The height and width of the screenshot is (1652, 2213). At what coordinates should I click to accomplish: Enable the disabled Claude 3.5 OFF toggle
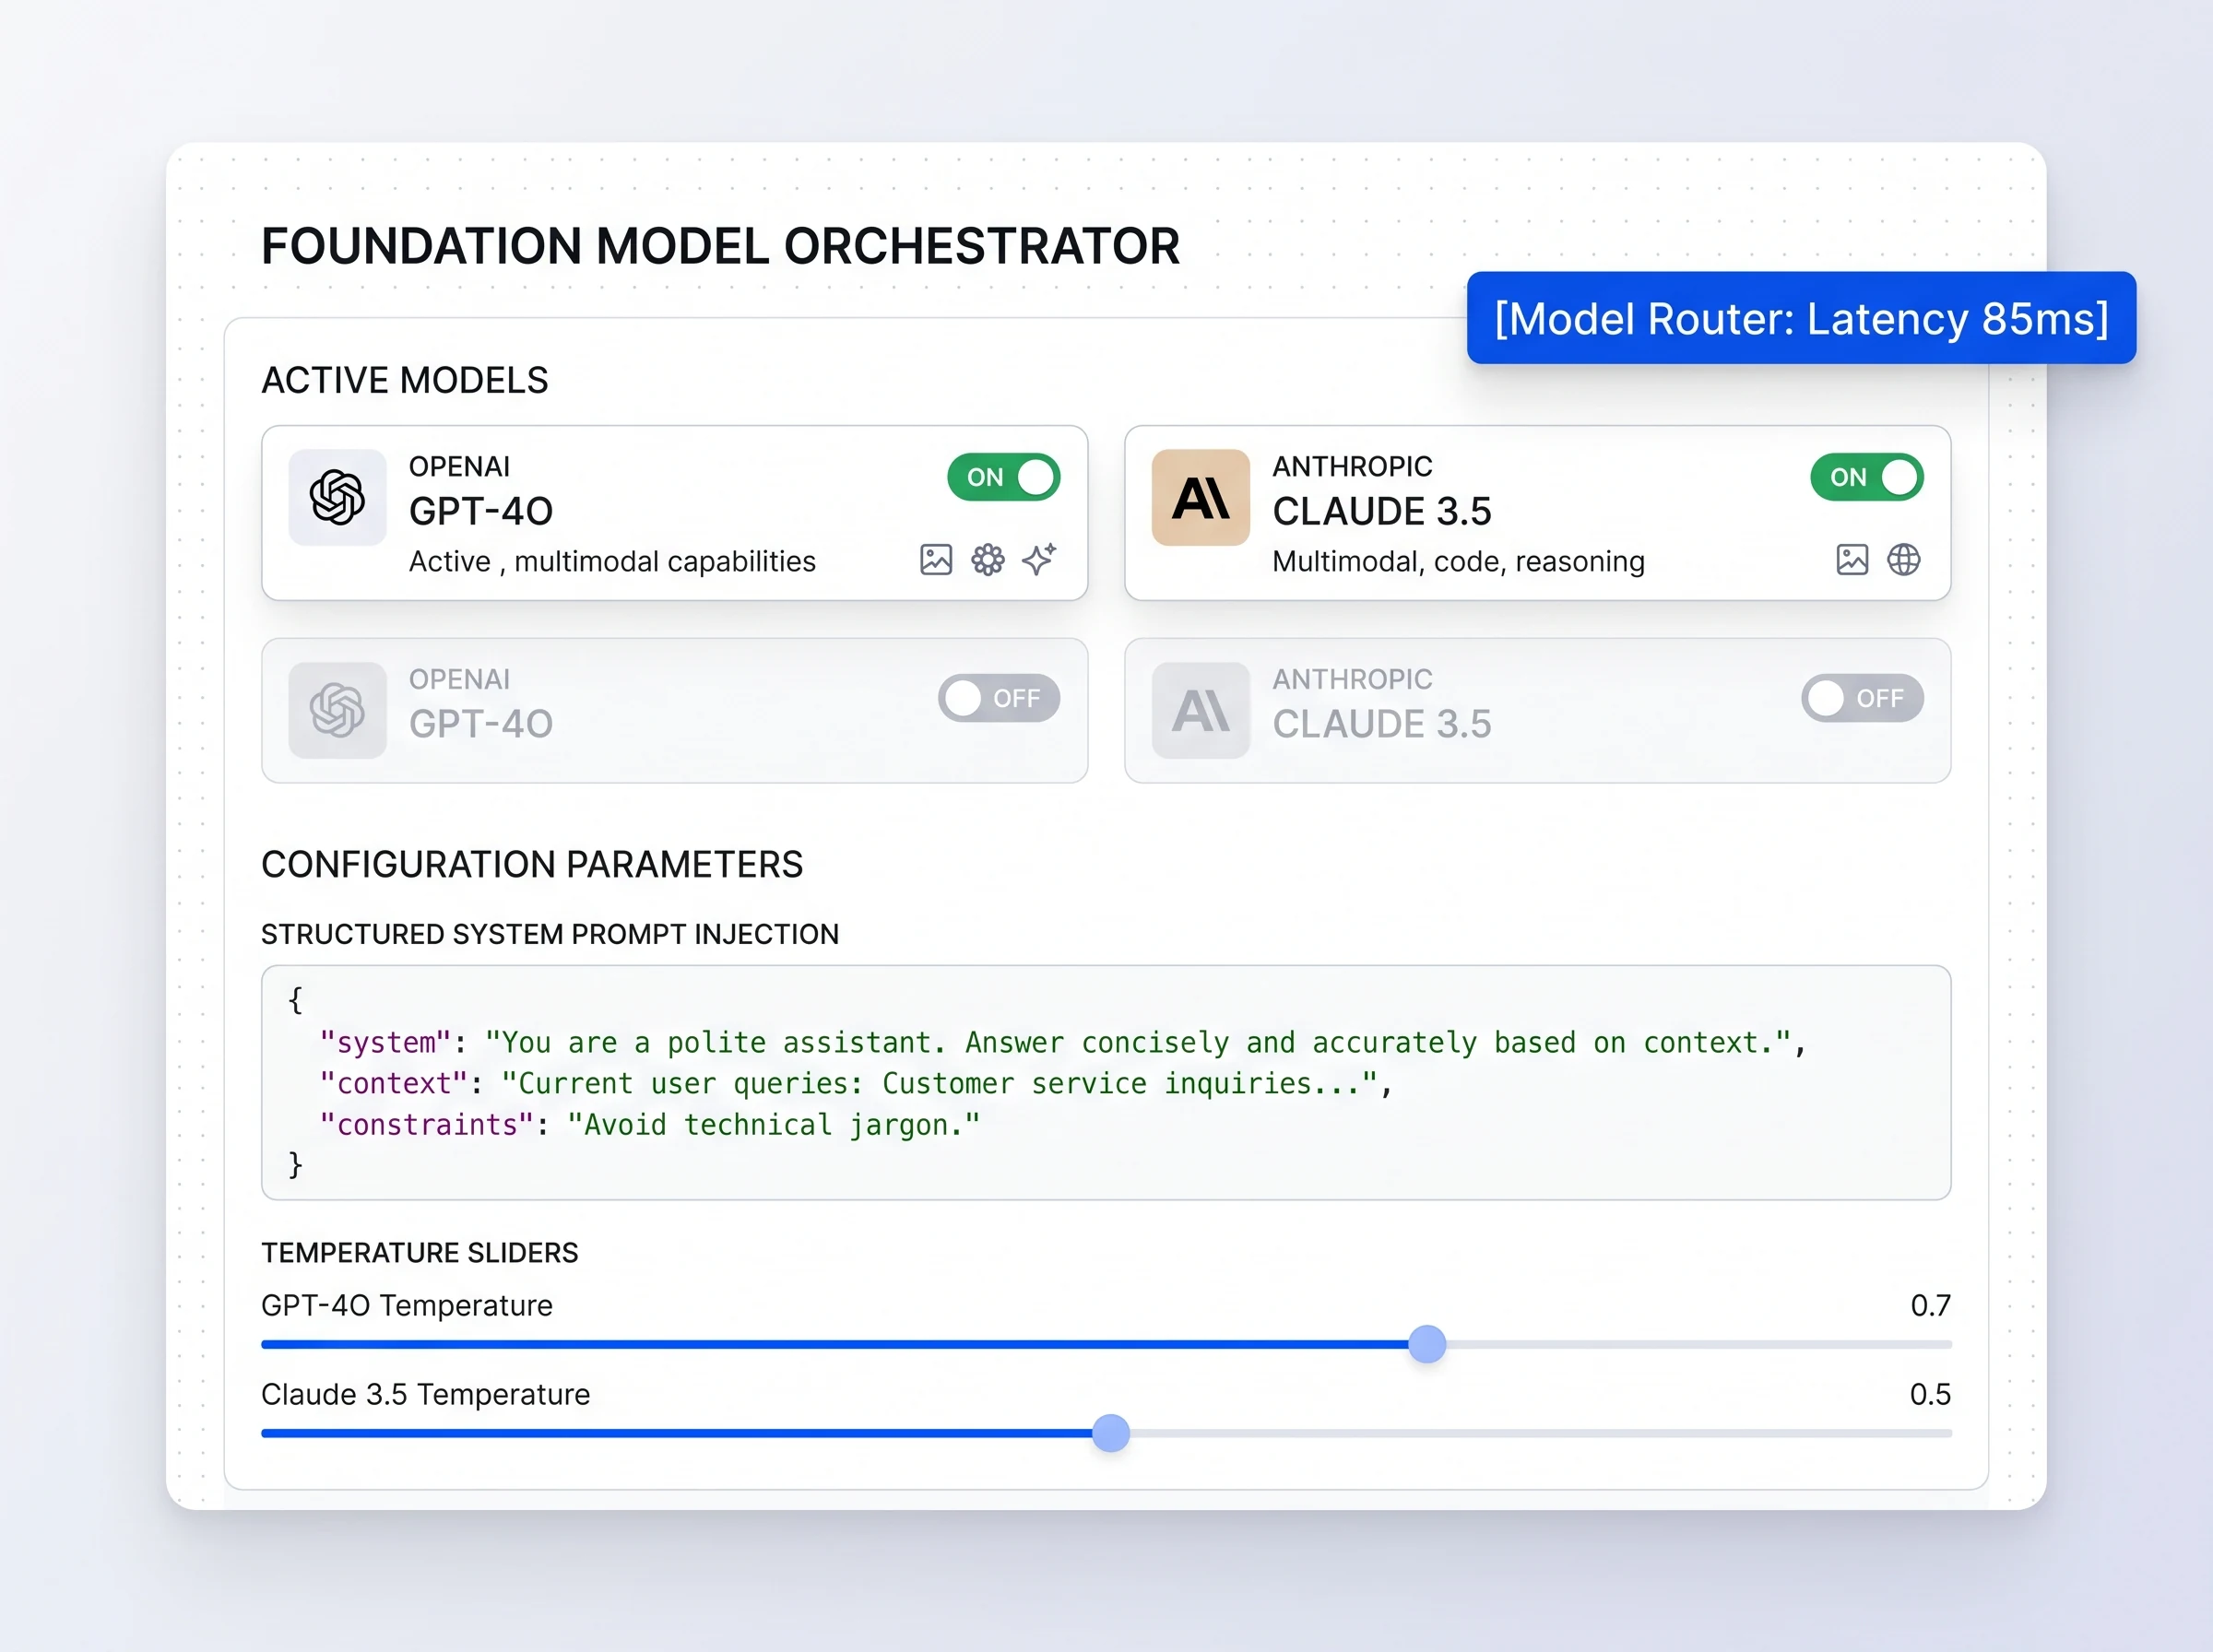pos(1862,698)
